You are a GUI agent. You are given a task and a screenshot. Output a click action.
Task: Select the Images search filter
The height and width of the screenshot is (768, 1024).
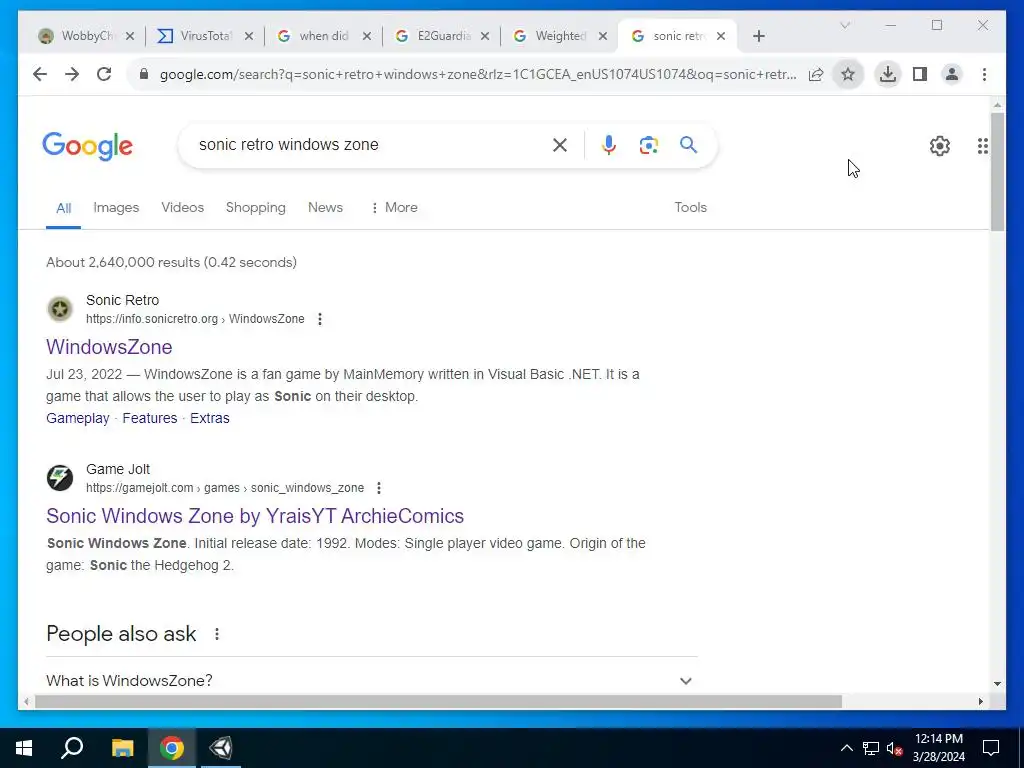pyautogui.click(x=116, y=208)
